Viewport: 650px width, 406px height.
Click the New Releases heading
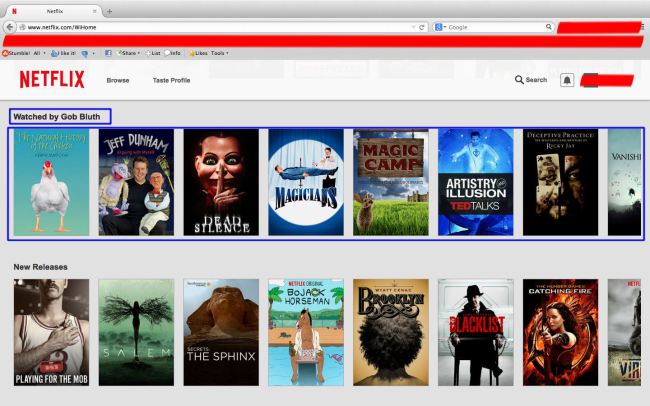(41, 267)
